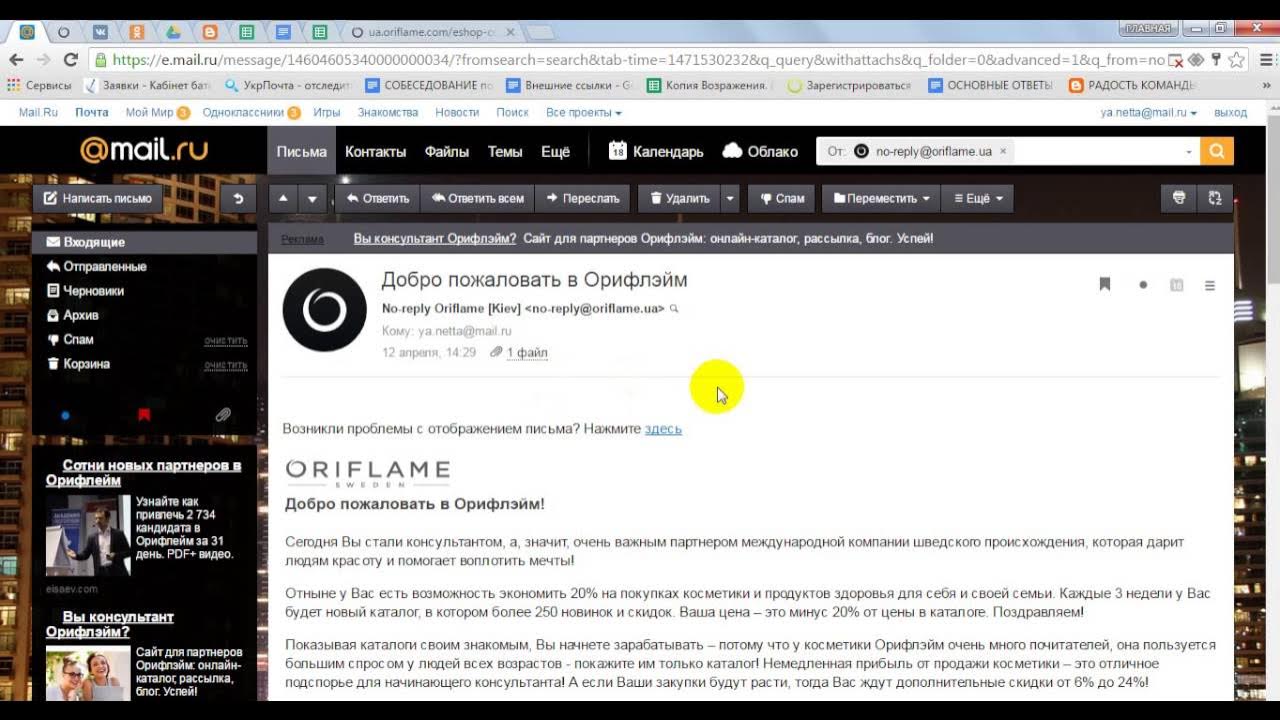Open the Входящие inbox folder
The height and width of the screenshot is (720, 1280).
click(144, 242)
